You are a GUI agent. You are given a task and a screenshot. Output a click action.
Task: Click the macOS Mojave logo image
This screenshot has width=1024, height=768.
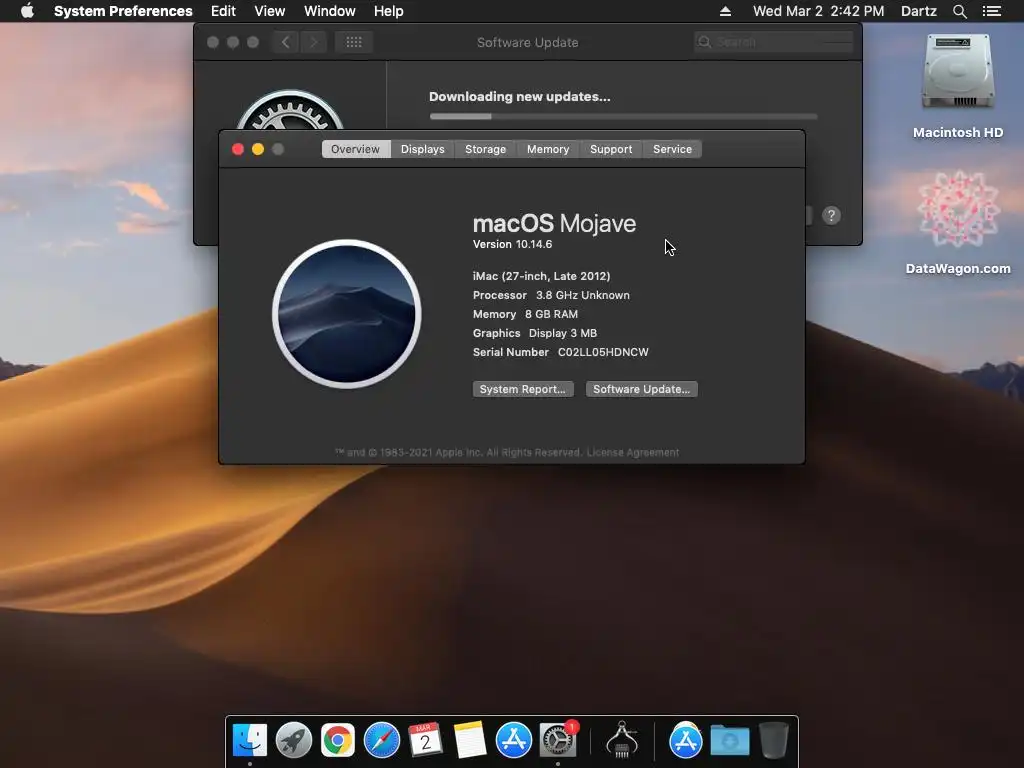pyautogui.click(x=347, y=314)
